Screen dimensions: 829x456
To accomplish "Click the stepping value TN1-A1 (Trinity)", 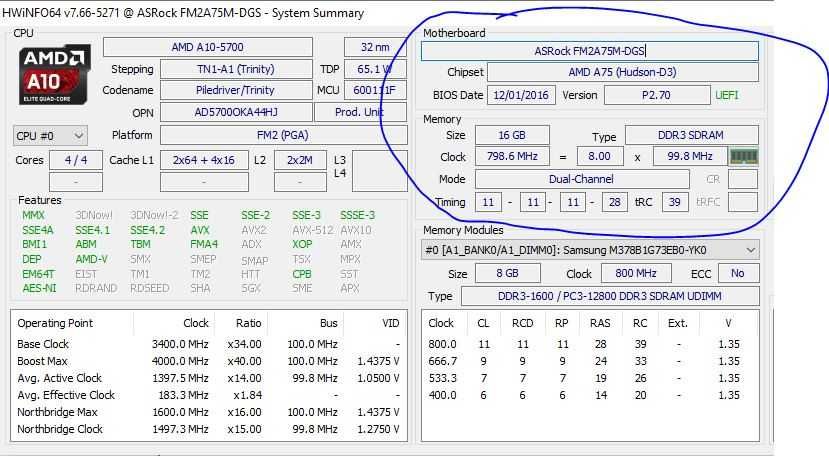I will [236, 69].
